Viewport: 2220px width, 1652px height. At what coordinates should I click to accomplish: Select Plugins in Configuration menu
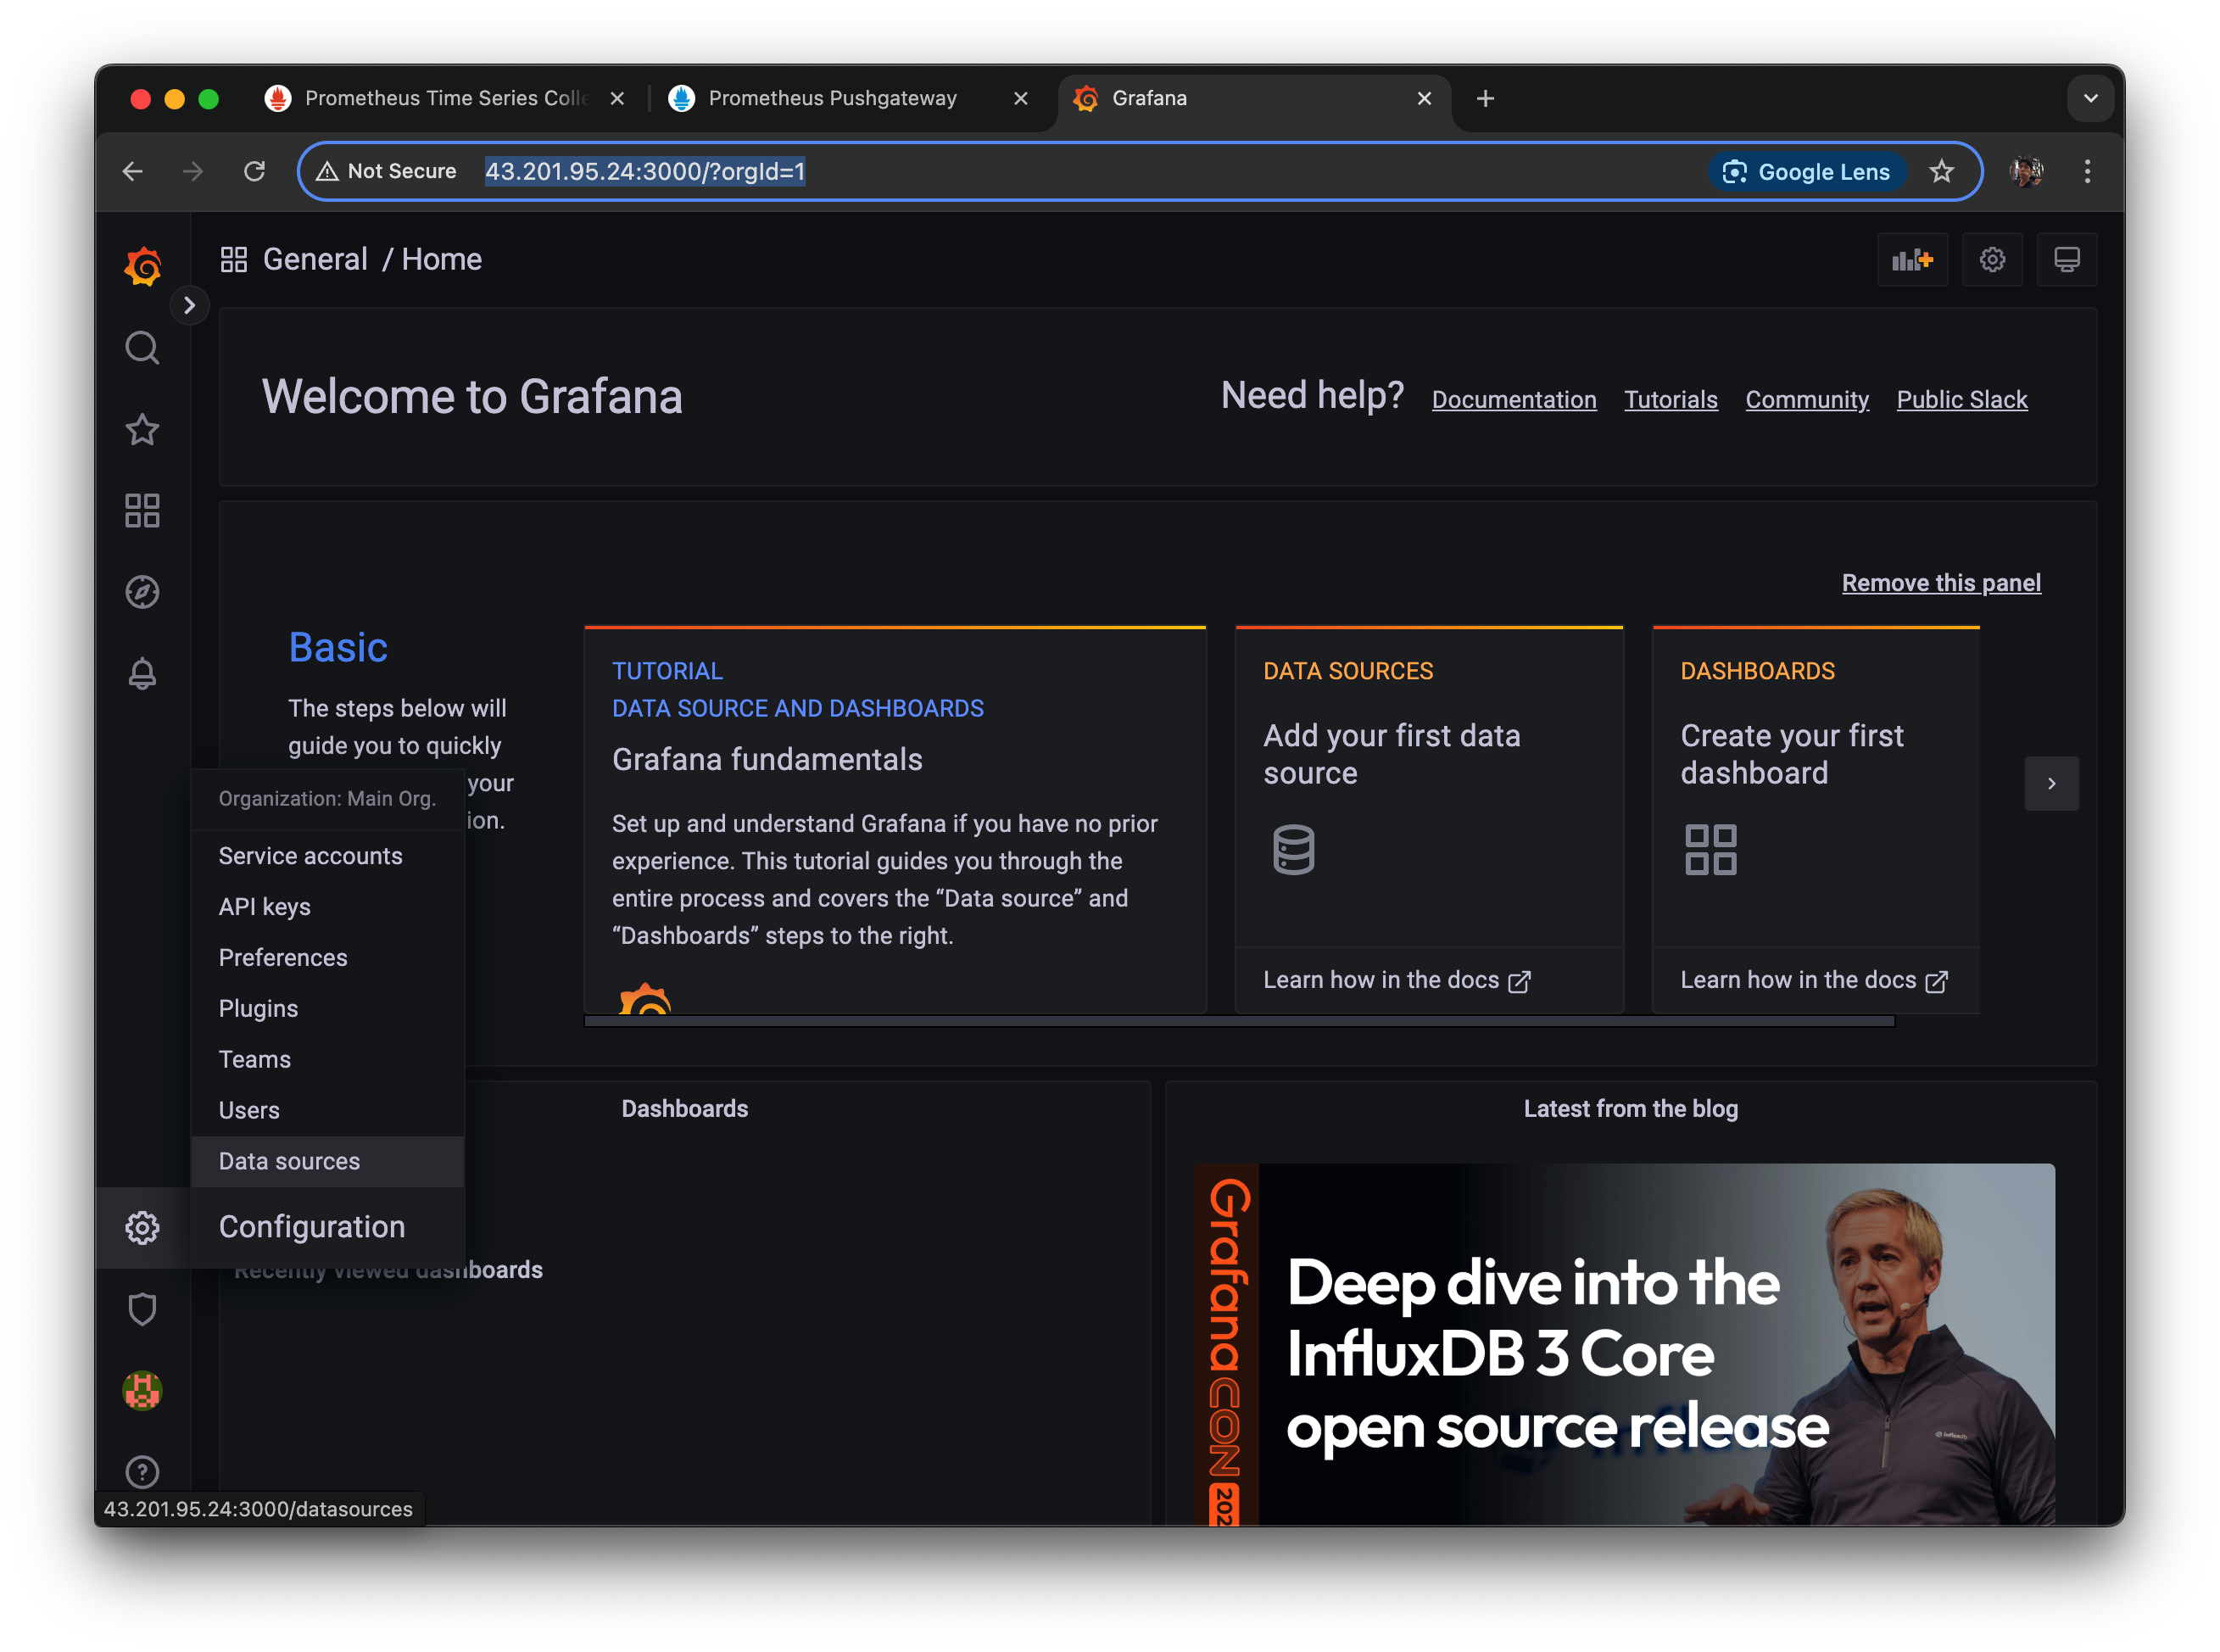[x=258, y=1008]
